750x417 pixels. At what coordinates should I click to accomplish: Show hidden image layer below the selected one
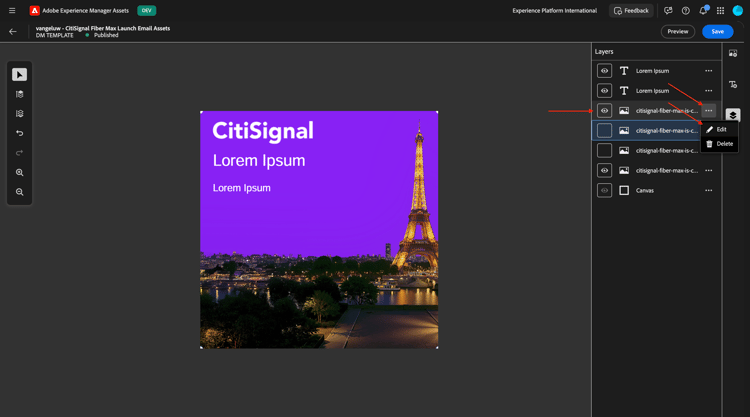(604, 151)
